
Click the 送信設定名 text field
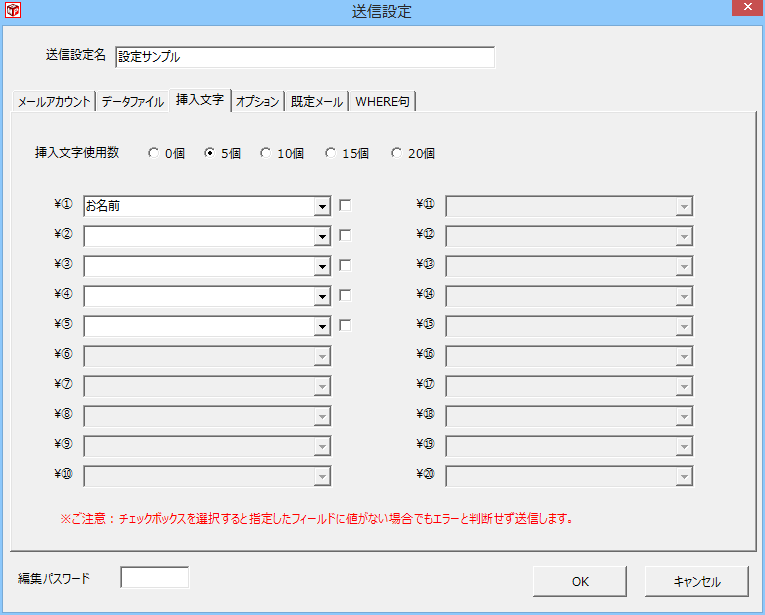click(x=305, y=57)
